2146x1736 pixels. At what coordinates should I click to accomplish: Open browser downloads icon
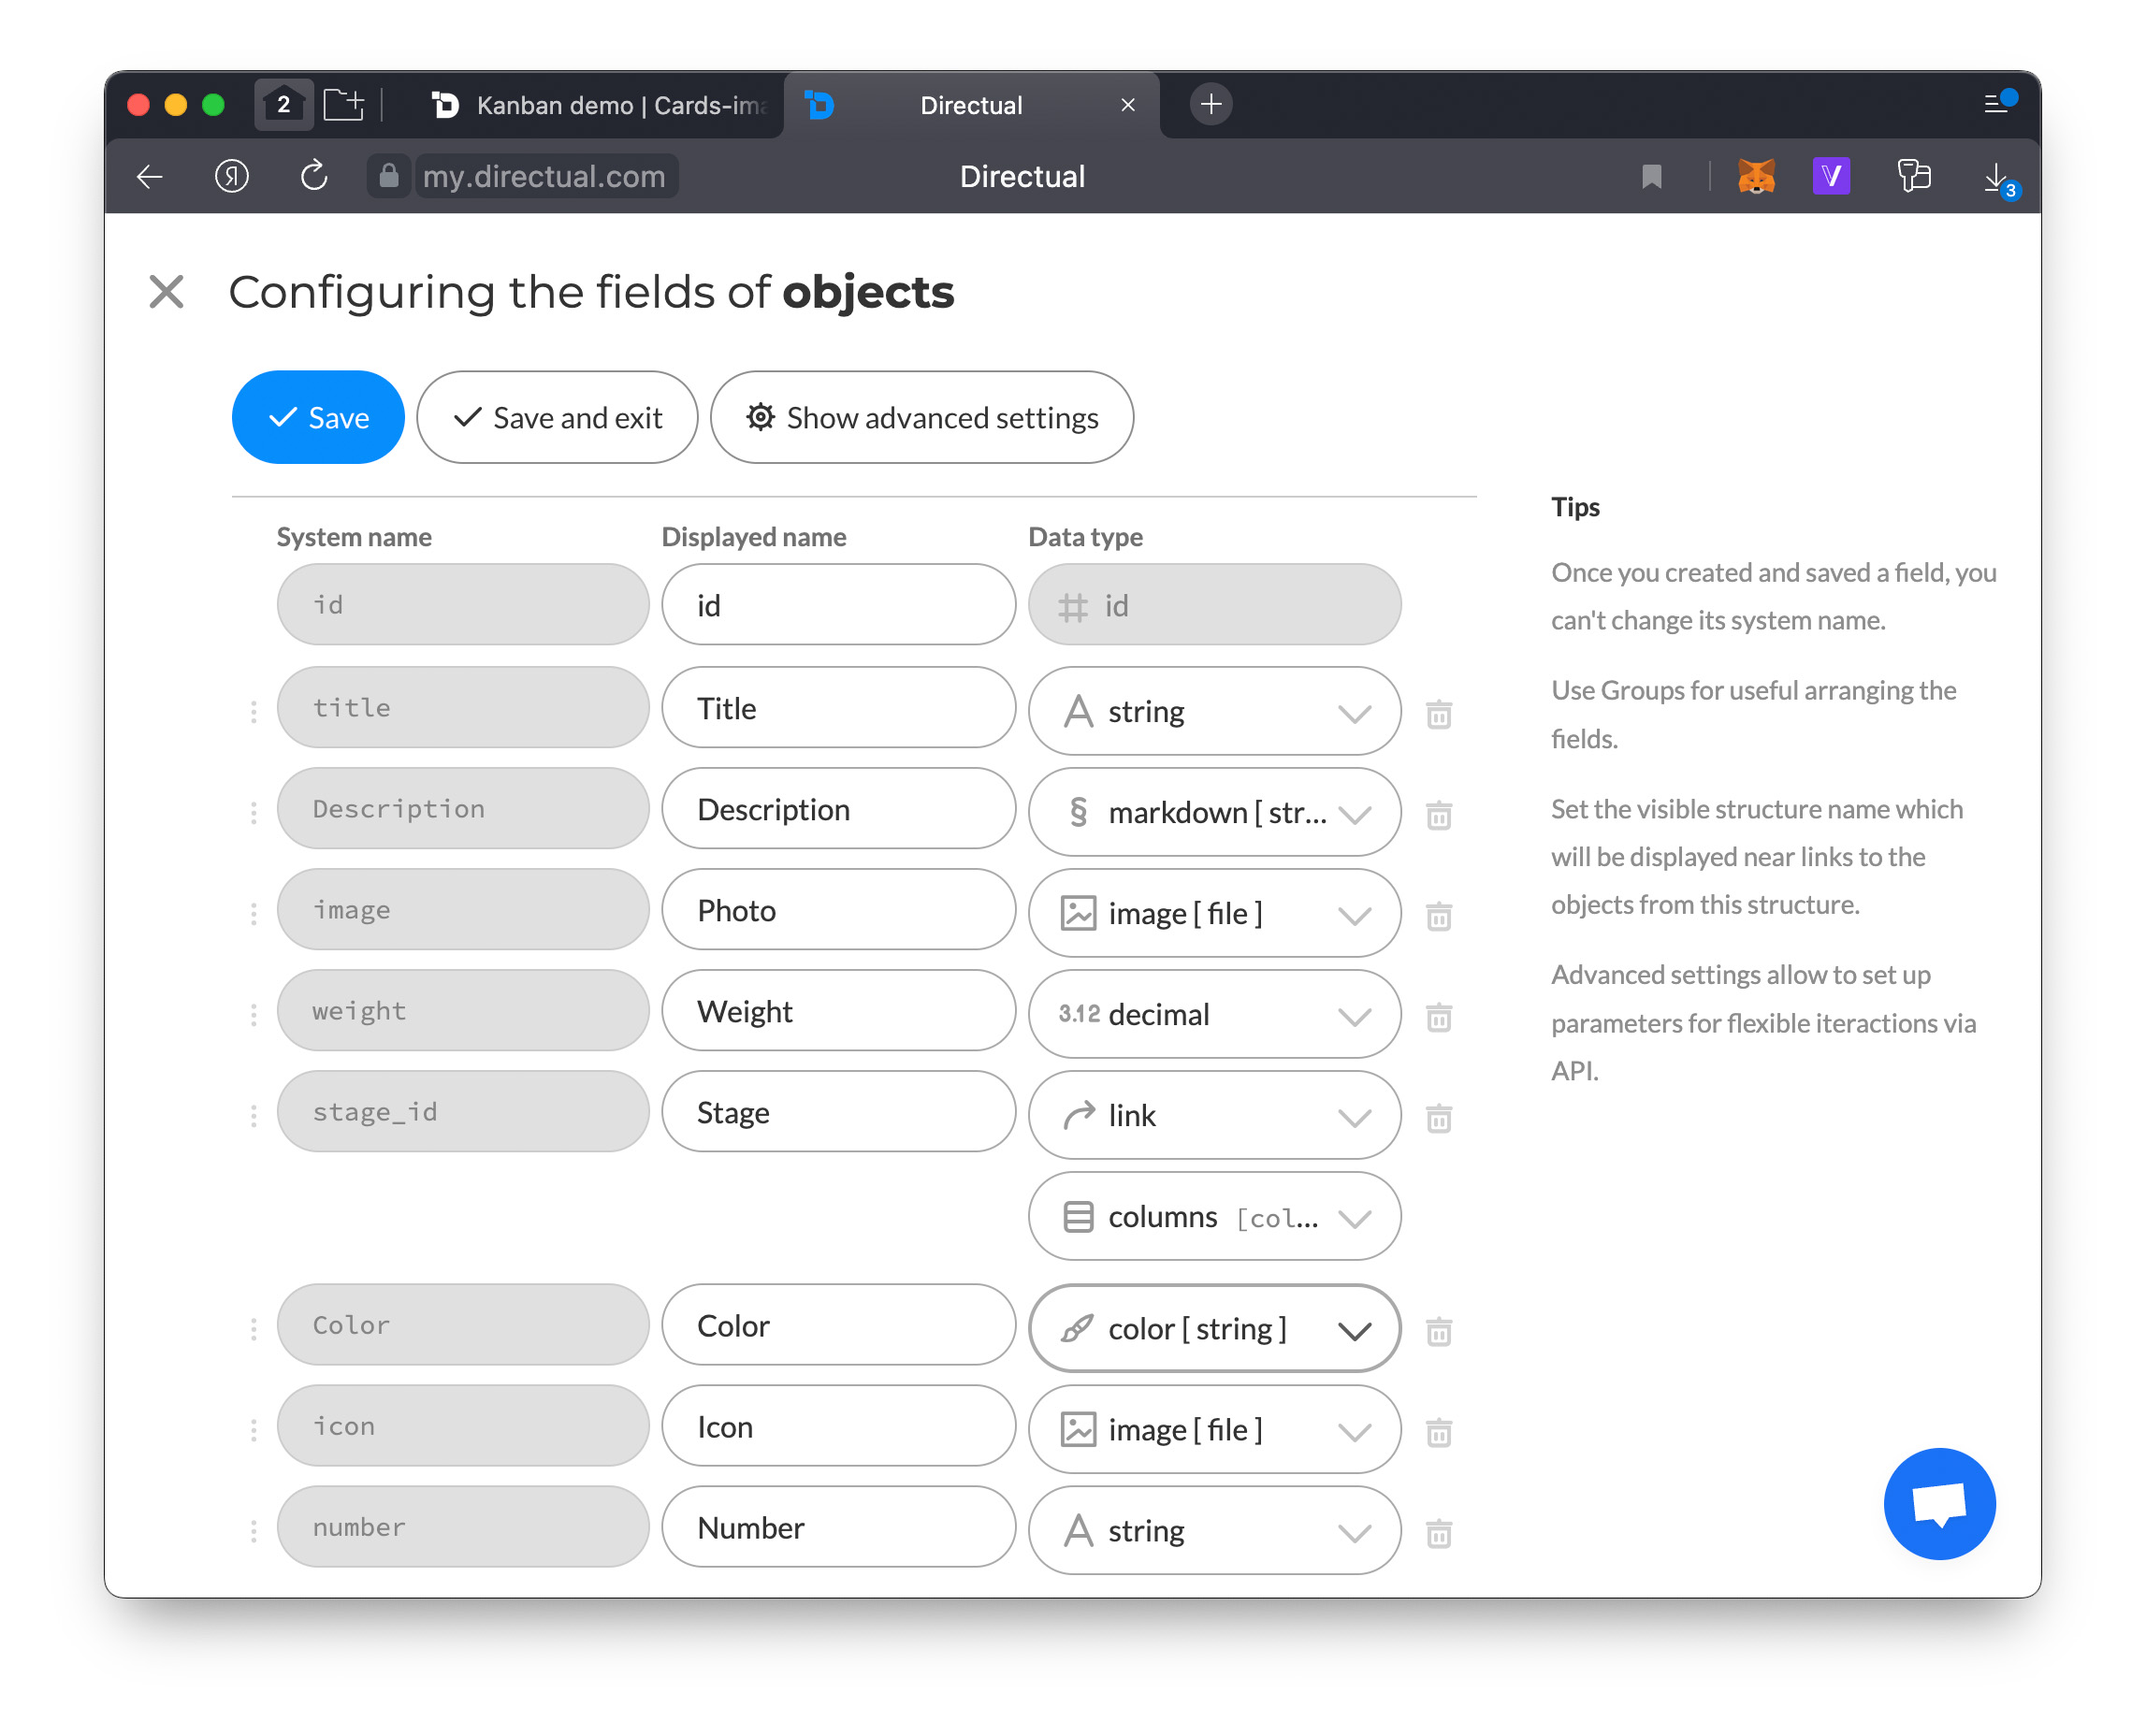point(1996,178)
